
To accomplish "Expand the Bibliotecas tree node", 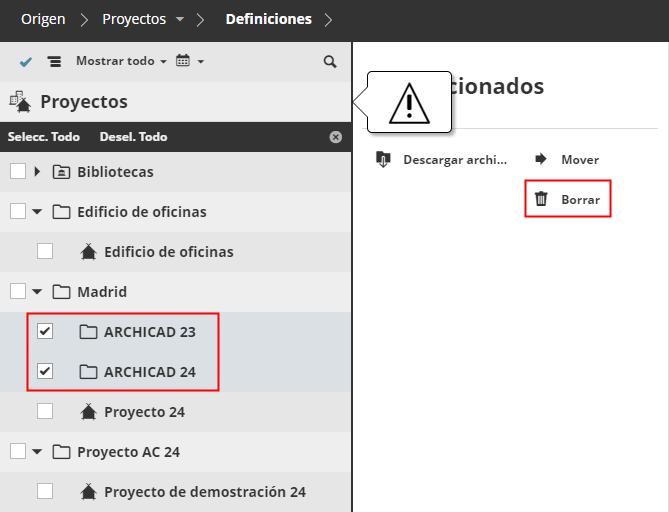I will [x=37, y=172].
